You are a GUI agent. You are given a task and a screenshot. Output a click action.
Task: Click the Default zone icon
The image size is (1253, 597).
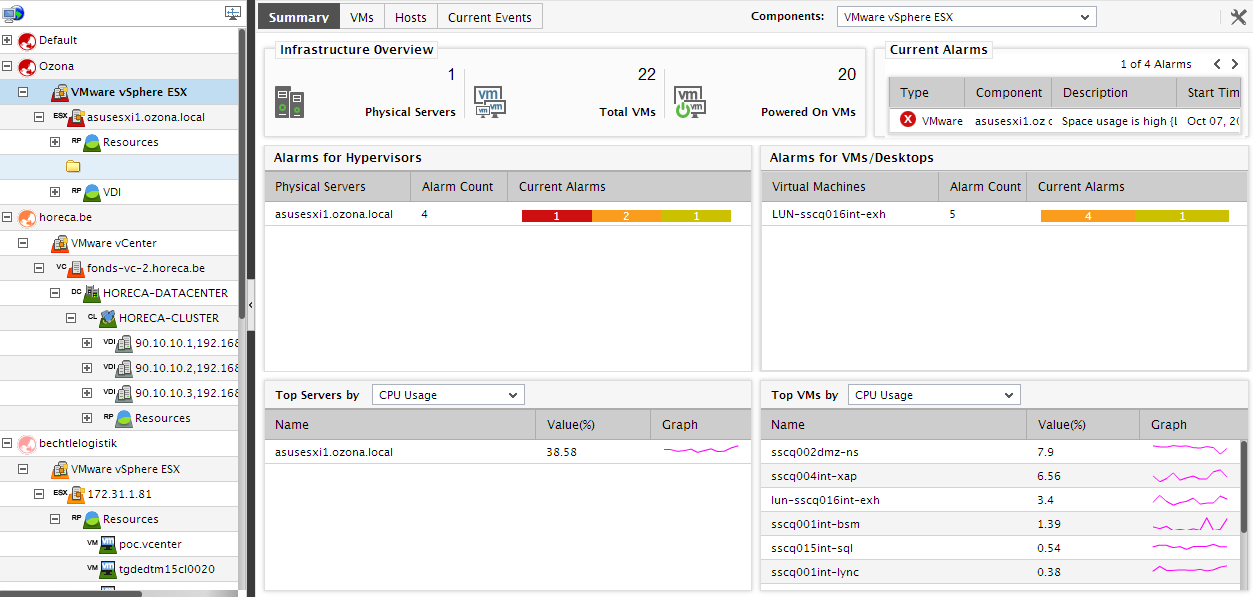click(28, 41)
